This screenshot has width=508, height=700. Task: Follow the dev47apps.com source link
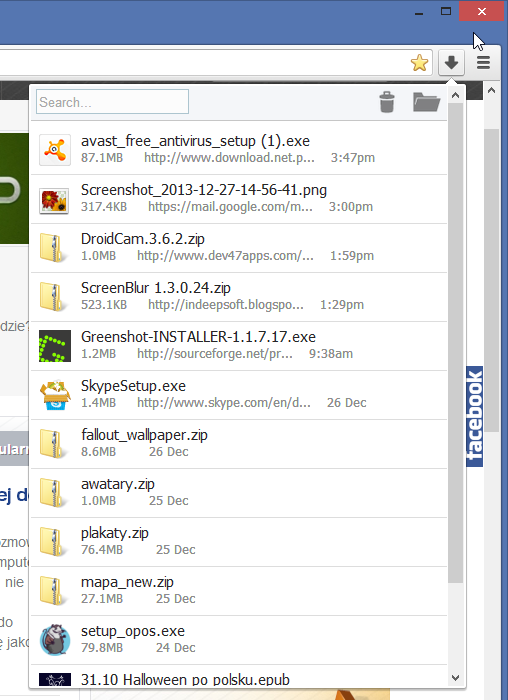[225, 256]
